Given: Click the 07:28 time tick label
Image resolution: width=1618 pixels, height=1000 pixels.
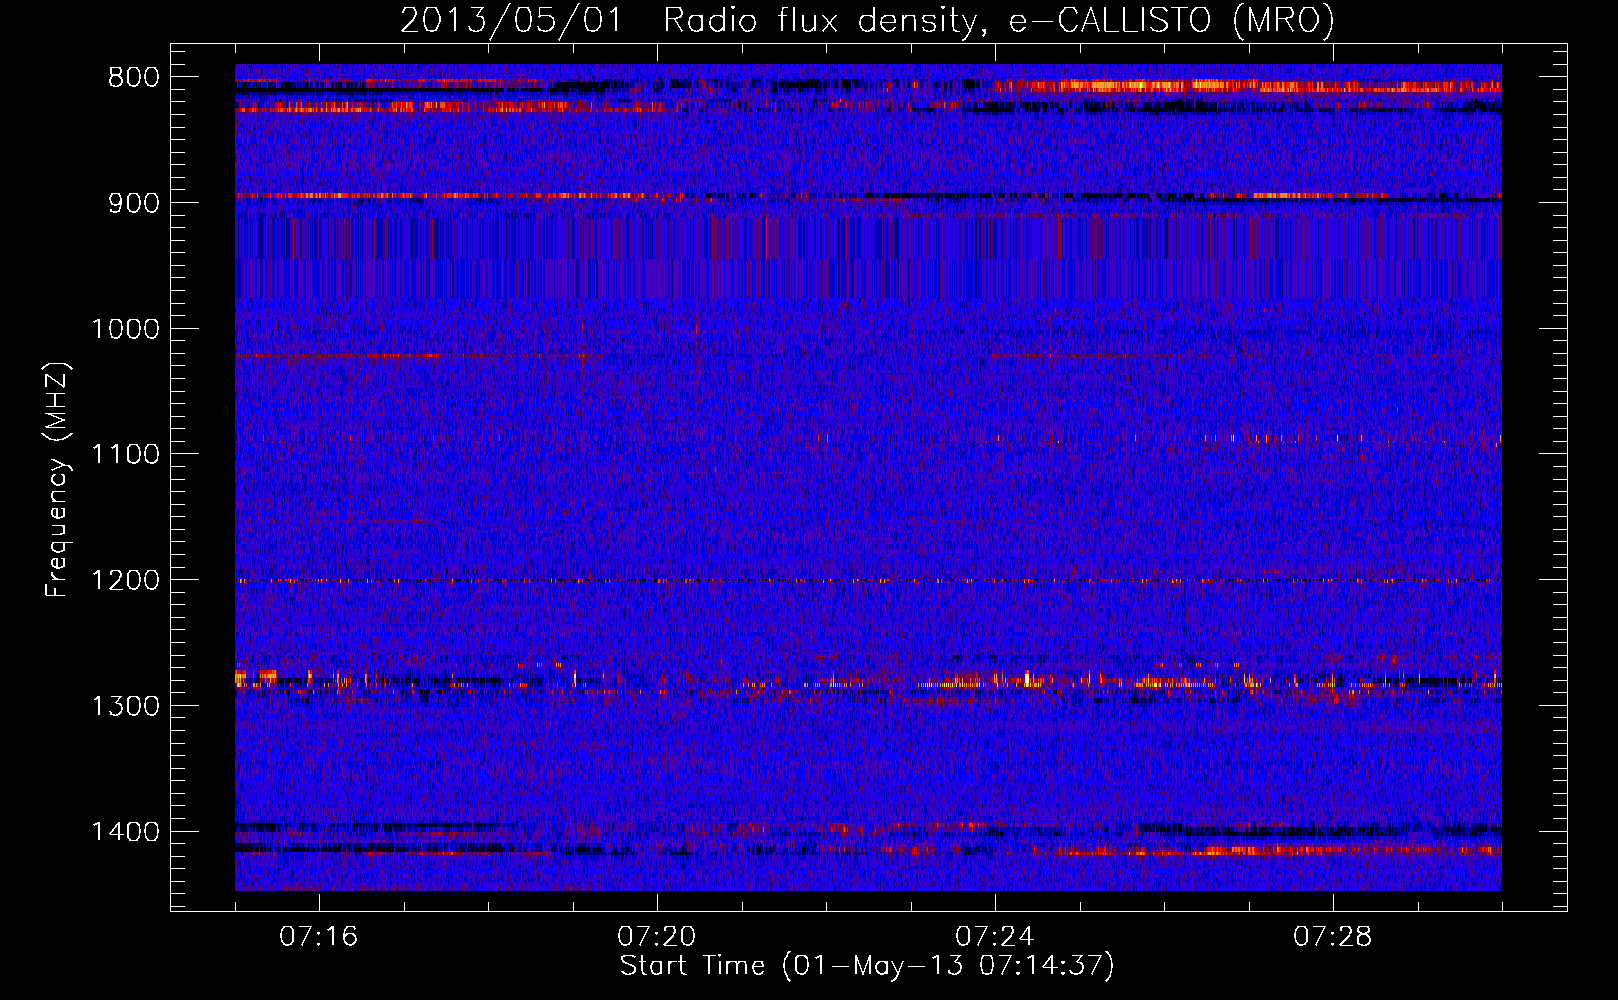Looking at the screenshot, I should point(1332,937).
